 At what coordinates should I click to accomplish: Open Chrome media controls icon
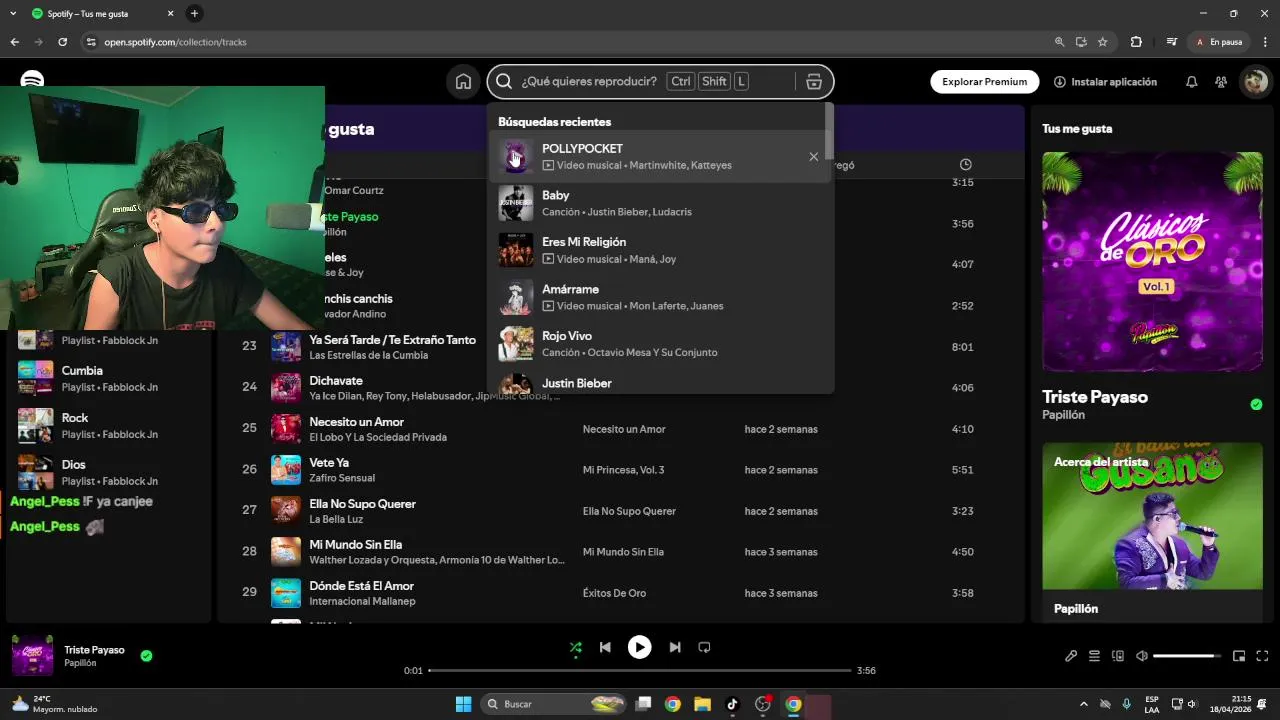(1172, 42)
